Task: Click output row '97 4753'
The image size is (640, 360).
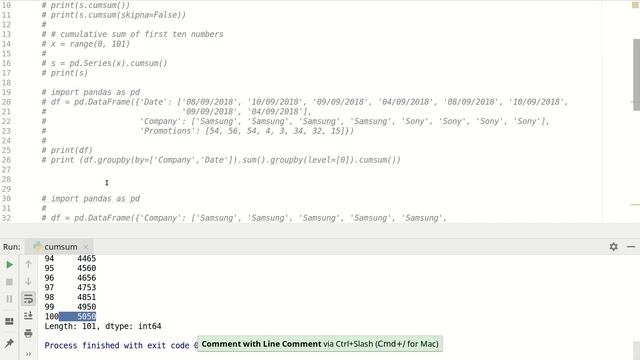Action: click(70, 287)
